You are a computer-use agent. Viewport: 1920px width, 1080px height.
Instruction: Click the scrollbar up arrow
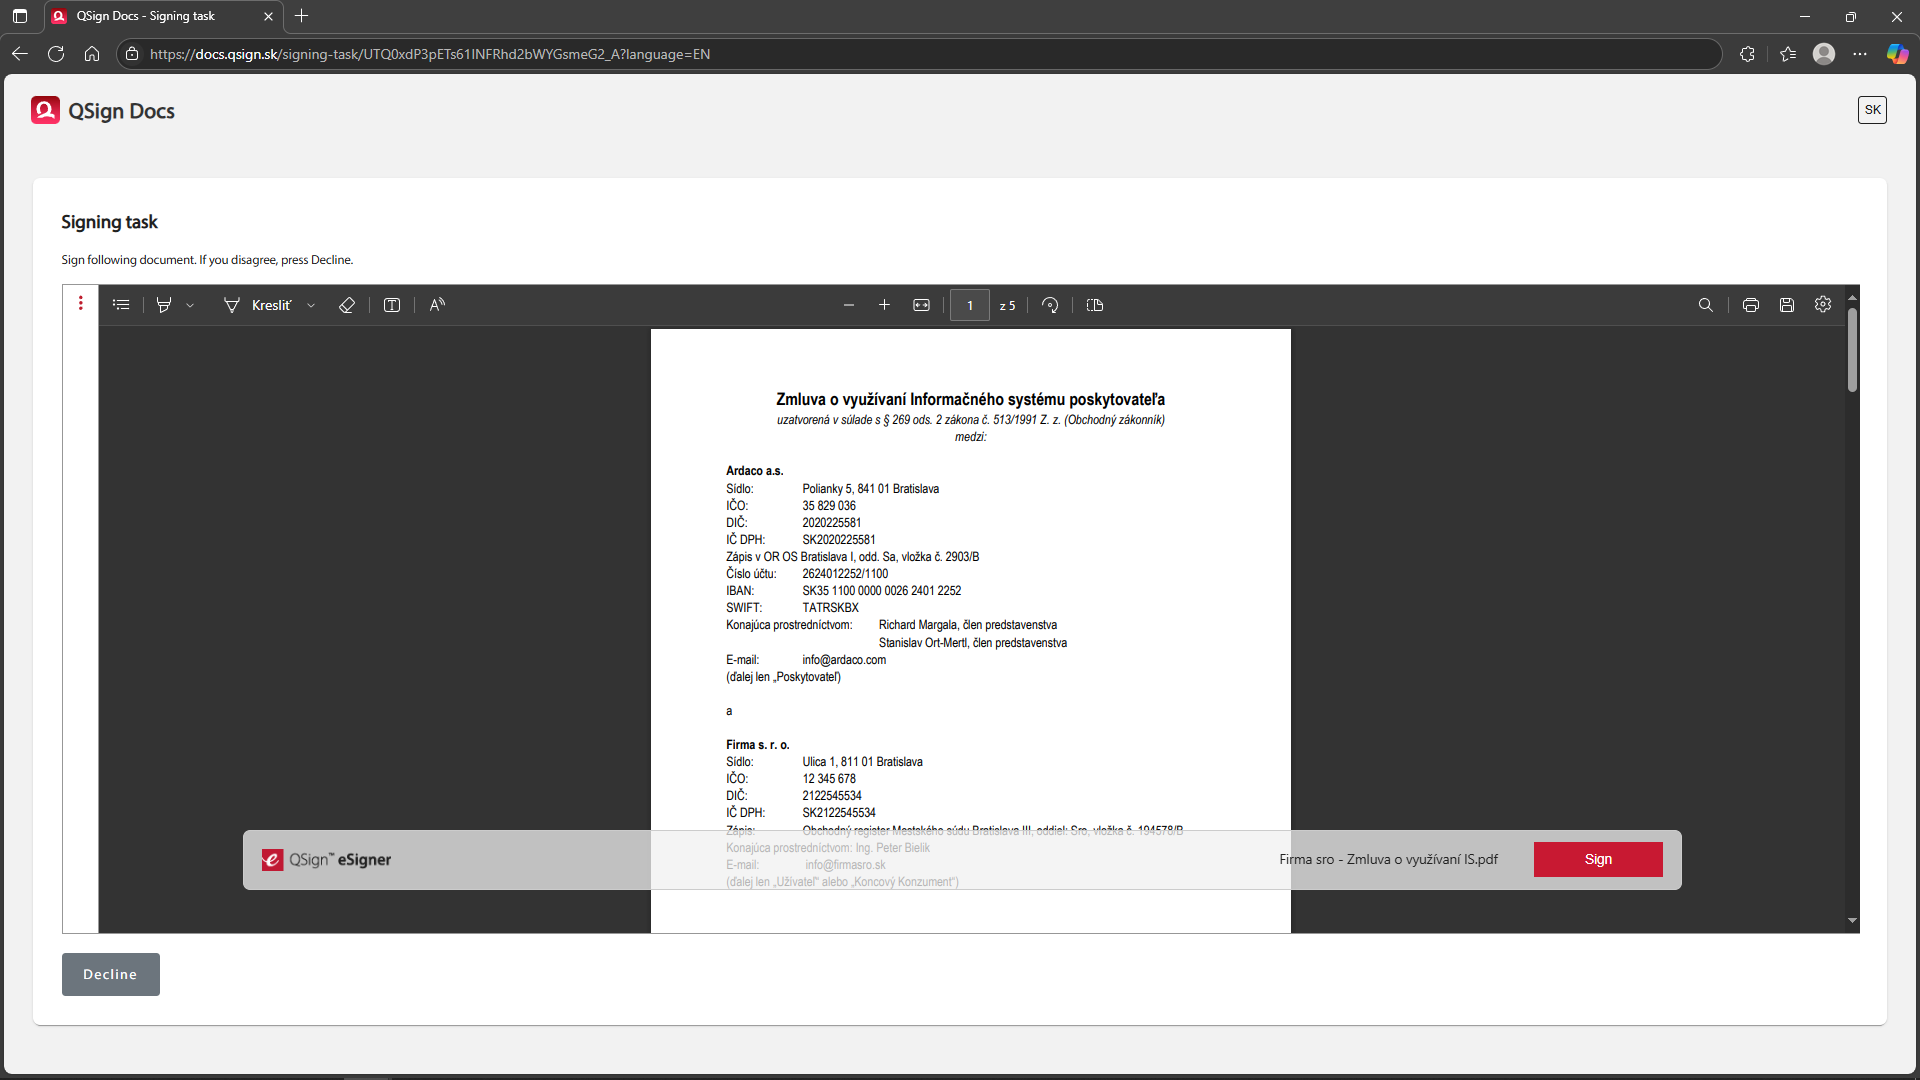[1852, 297]
